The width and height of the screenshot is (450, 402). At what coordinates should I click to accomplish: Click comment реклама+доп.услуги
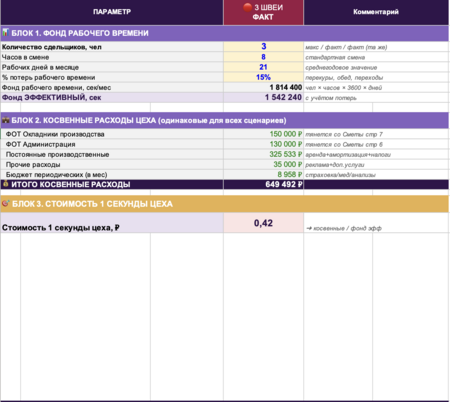pyautogui.click(x=335, y=165)
